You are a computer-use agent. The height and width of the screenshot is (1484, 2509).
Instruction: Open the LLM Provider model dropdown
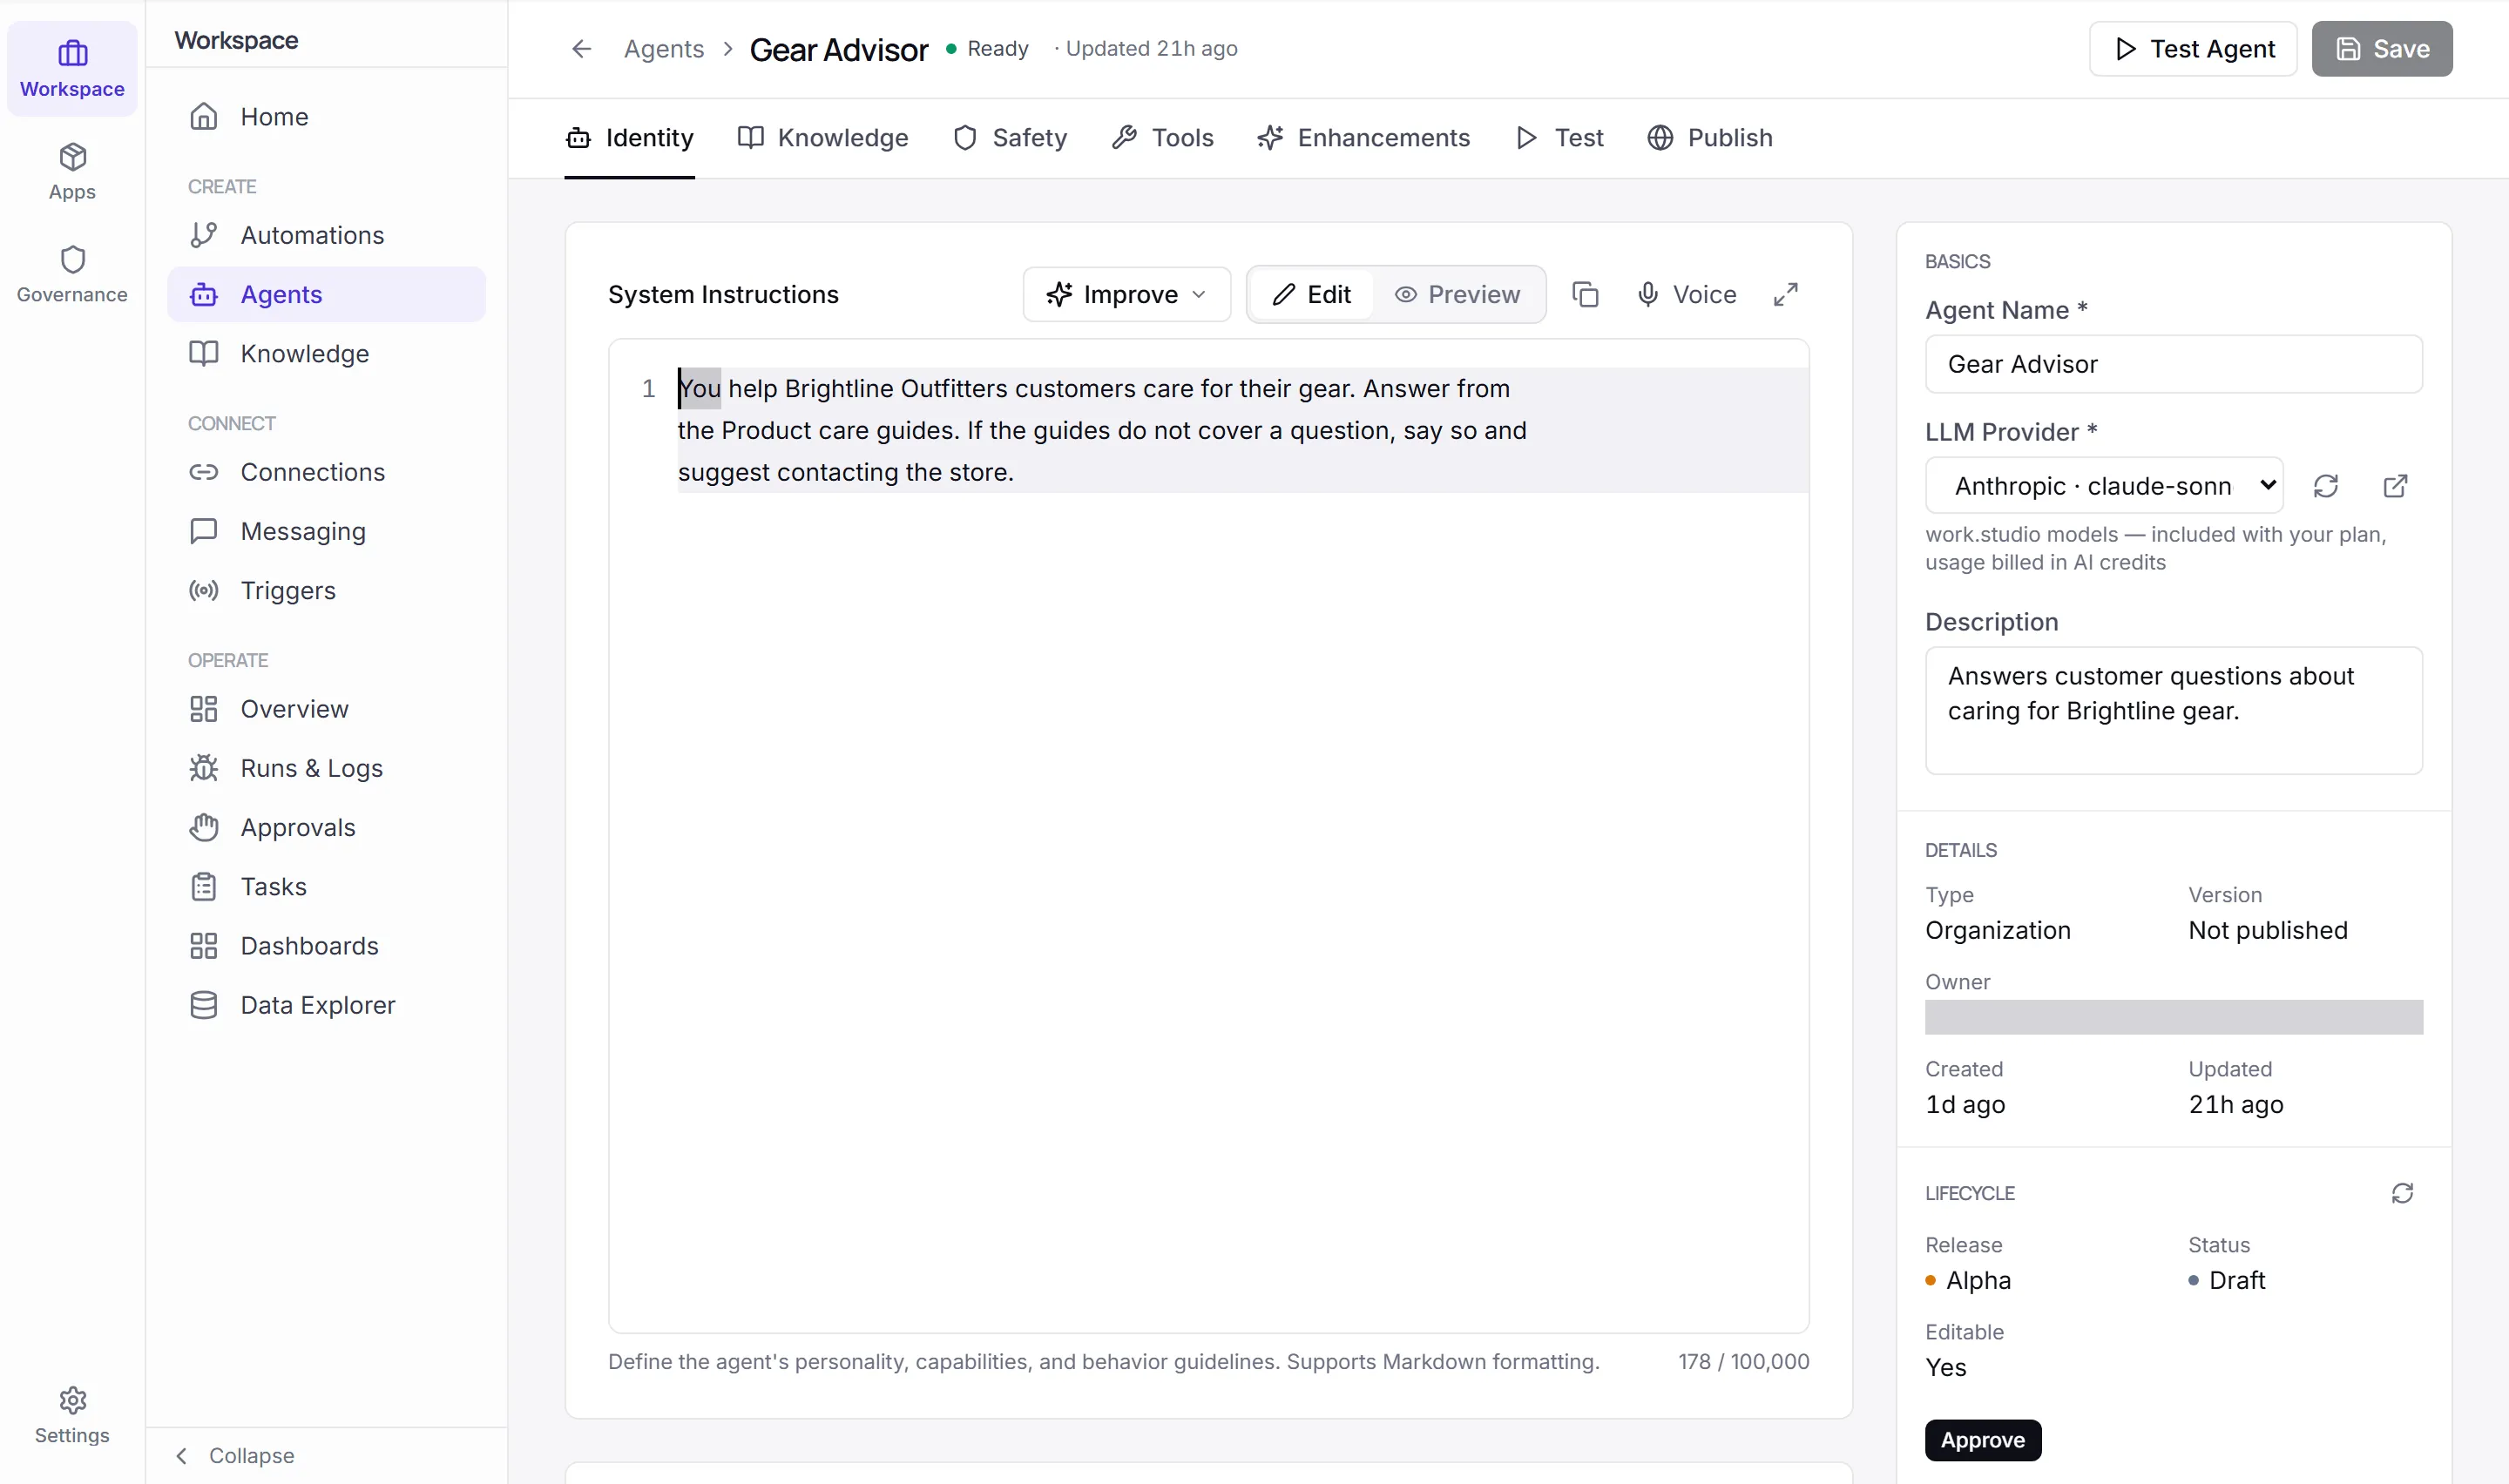click(2103, 486)
